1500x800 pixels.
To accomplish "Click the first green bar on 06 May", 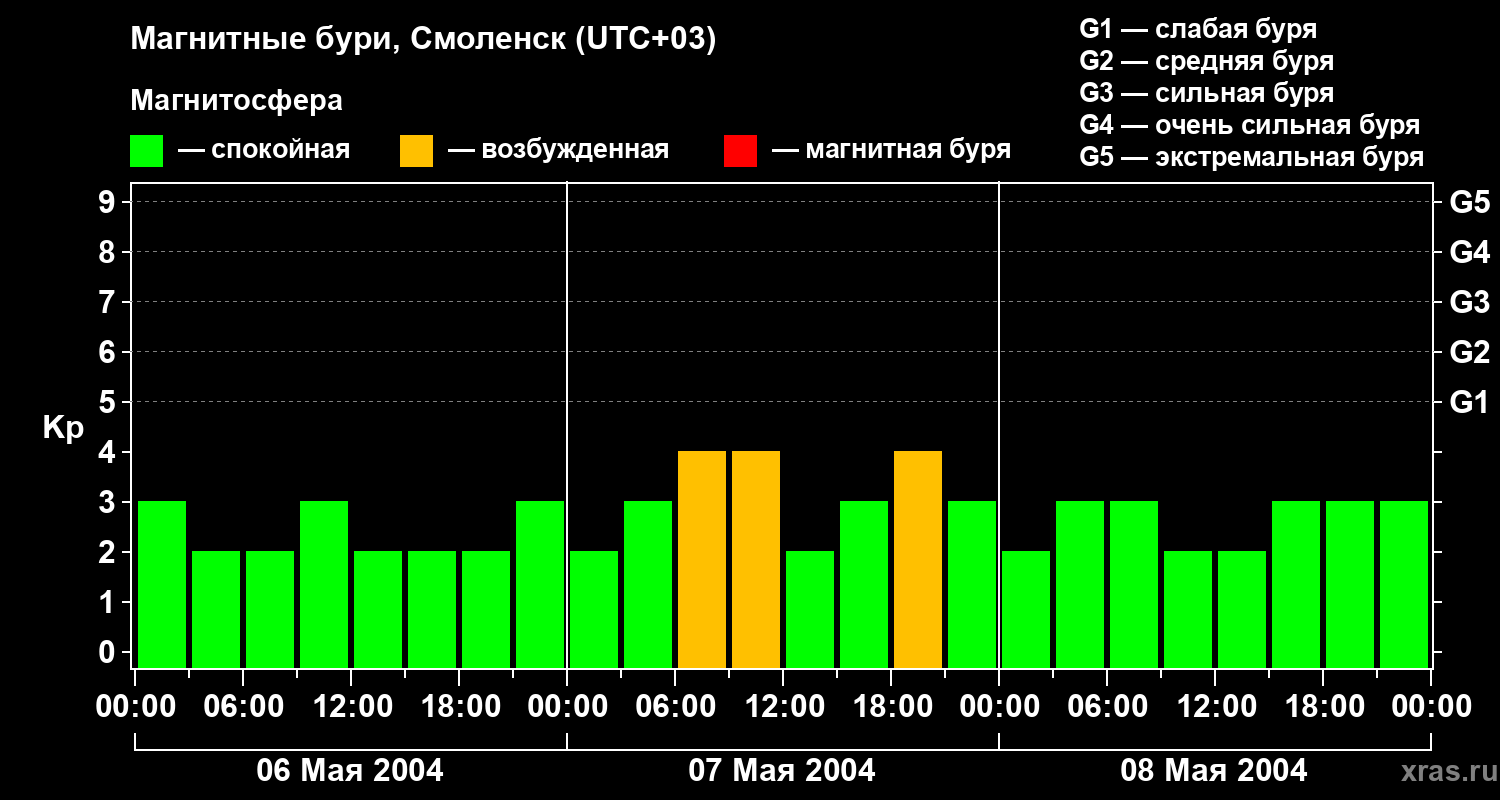I will click(162, 585).
